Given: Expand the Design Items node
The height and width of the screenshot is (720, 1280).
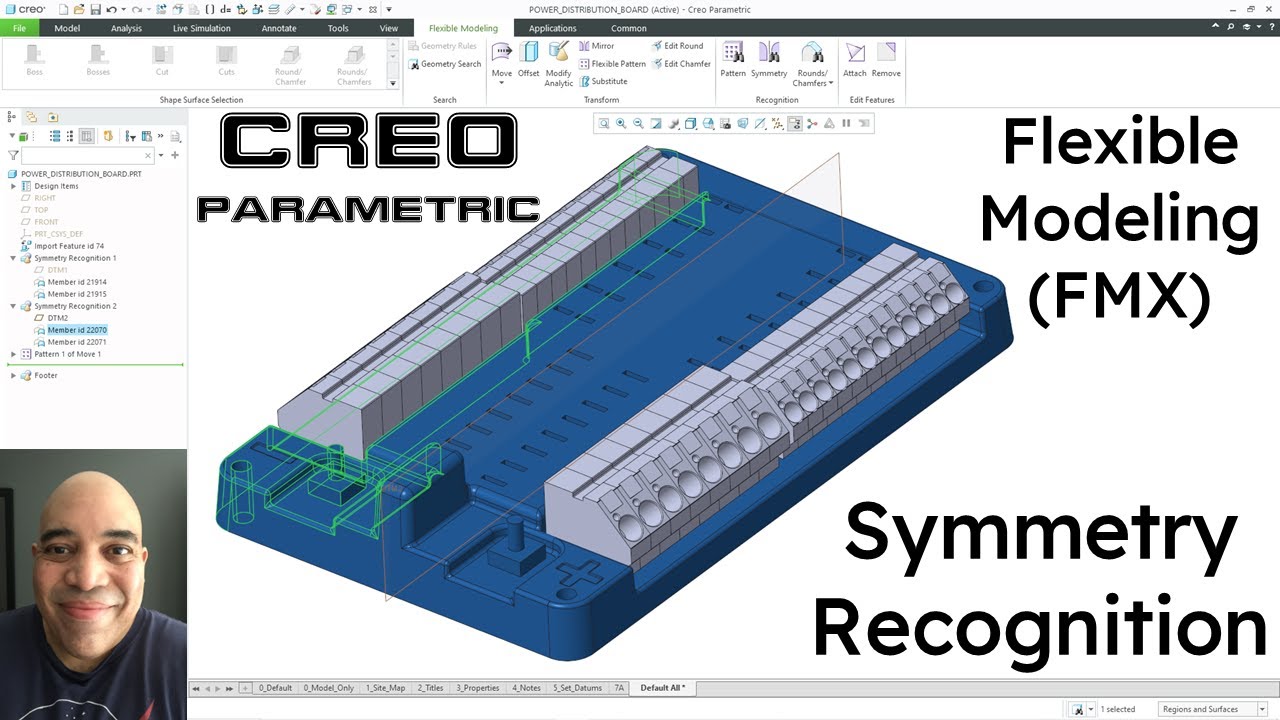Looking at the screenshot, I should 13,186.
